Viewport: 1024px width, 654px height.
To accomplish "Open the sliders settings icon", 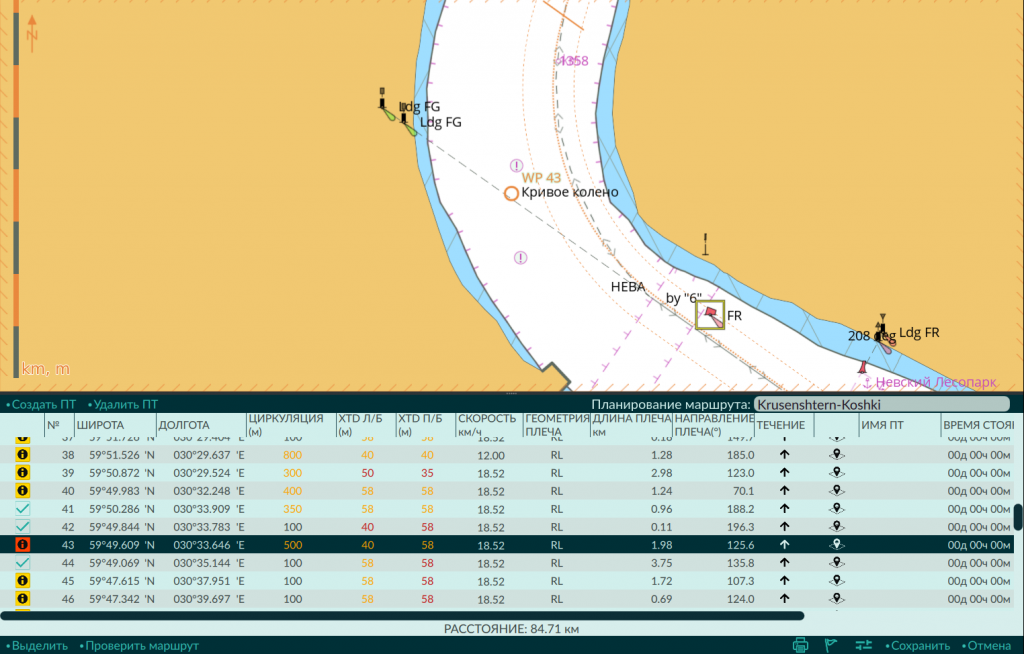I will click(x=863, y=646).
